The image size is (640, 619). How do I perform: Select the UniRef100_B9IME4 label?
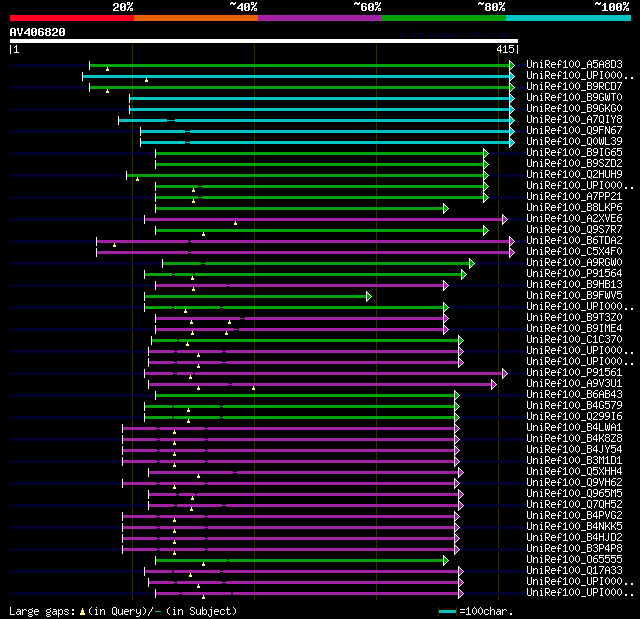[574, 329]
